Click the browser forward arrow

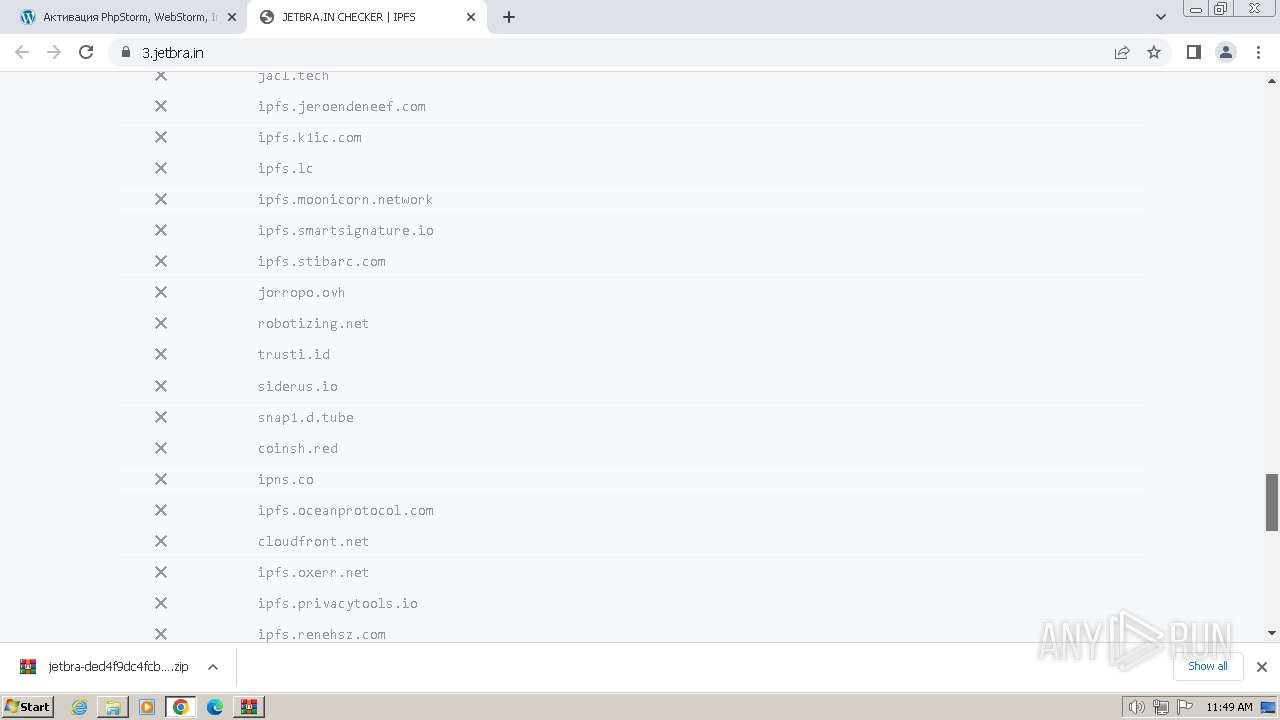pyautogui.click(x=54, y=52)
